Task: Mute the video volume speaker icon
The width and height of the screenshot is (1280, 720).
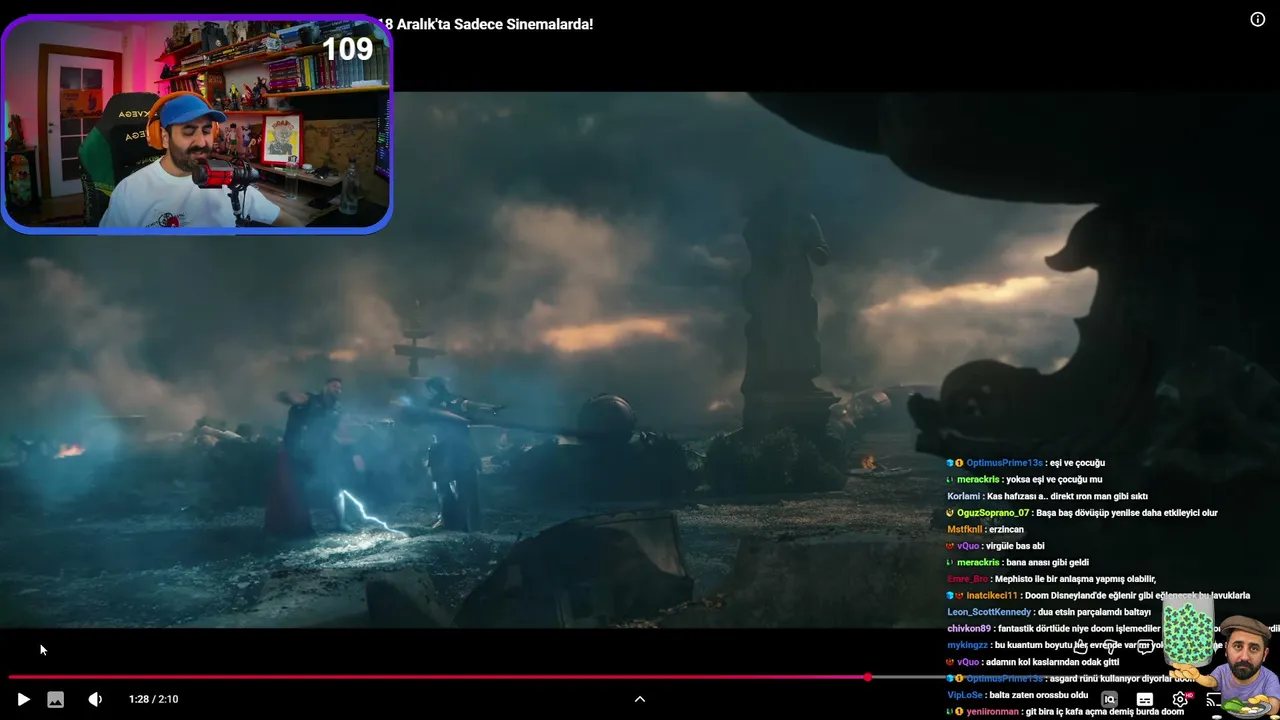Action: [95, 700]
